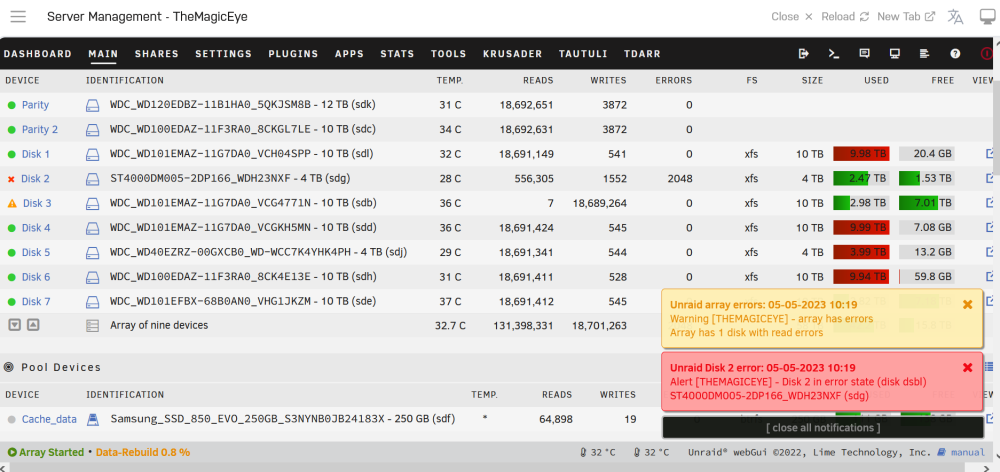The width and height of the screenshot is (1000, 472).
Task: Open the PLUGINS tab
Action: coord(293,54)
